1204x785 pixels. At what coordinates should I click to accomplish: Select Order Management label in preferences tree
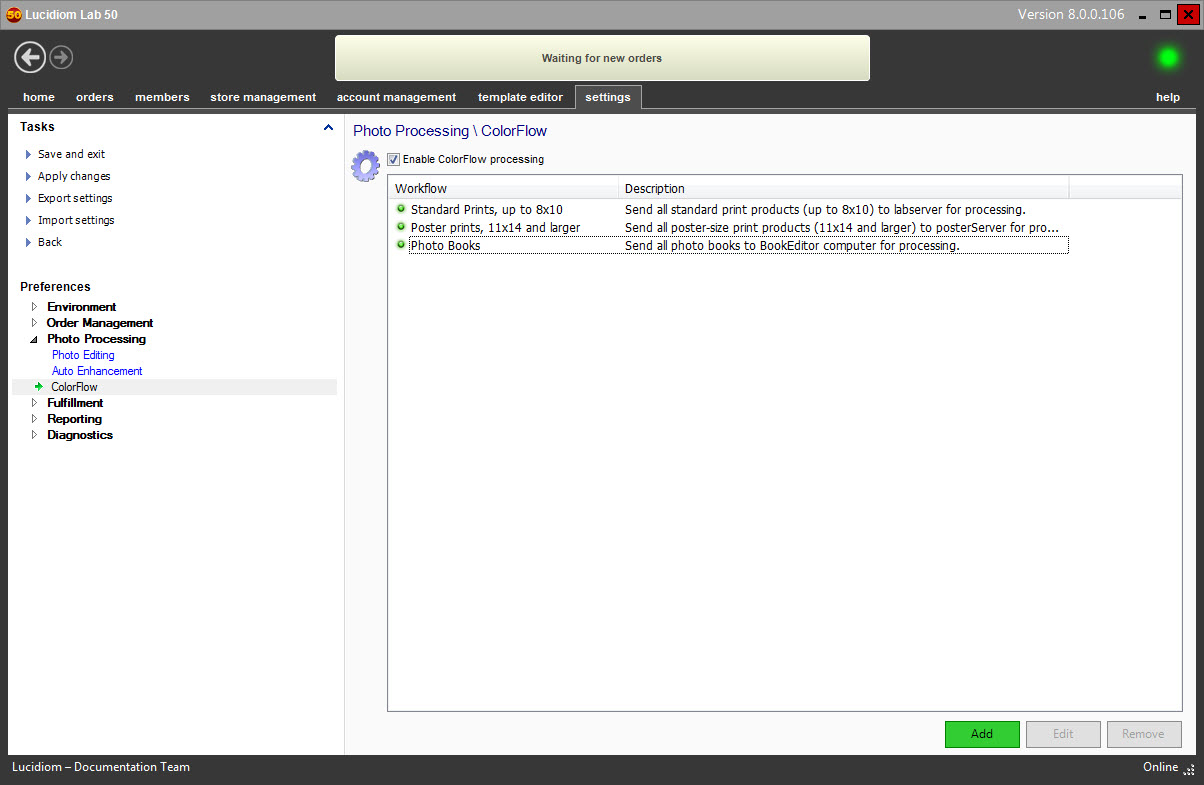100,323
